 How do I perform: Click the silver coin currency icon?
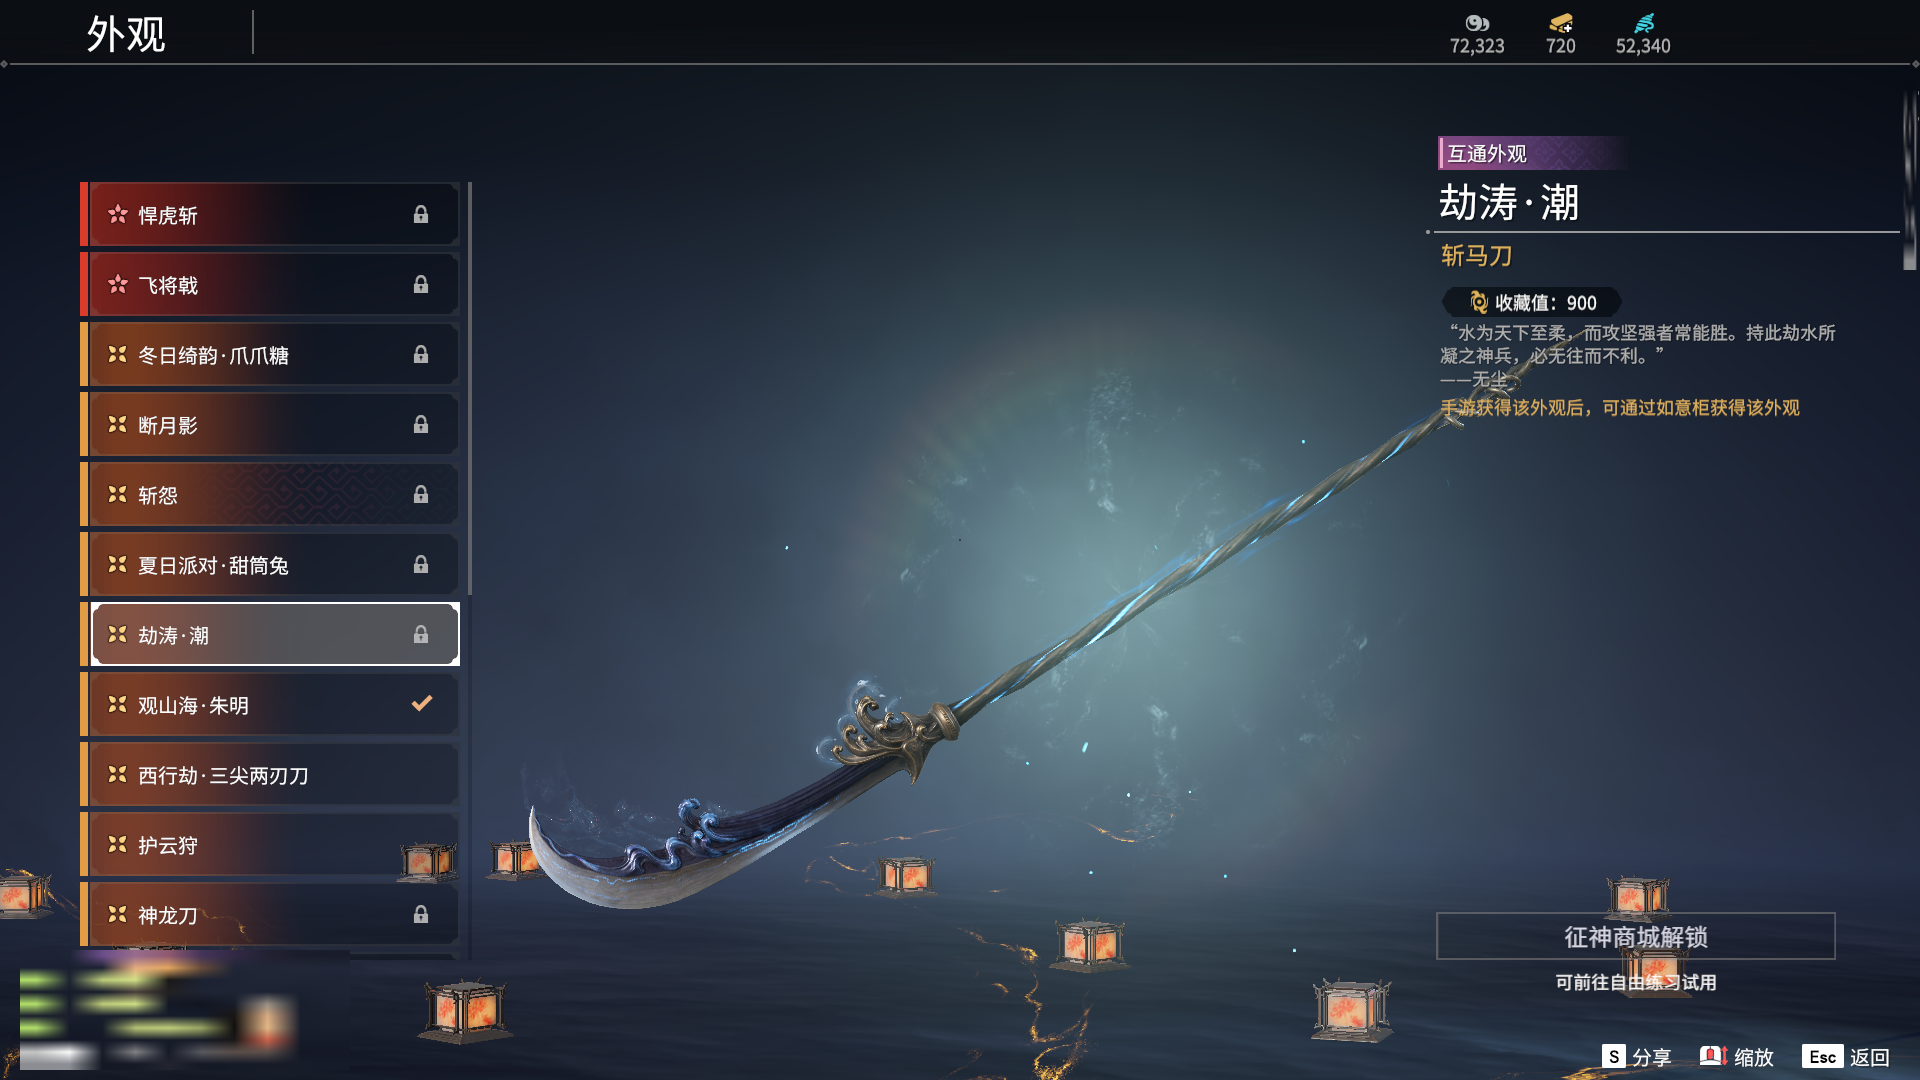1477,23
